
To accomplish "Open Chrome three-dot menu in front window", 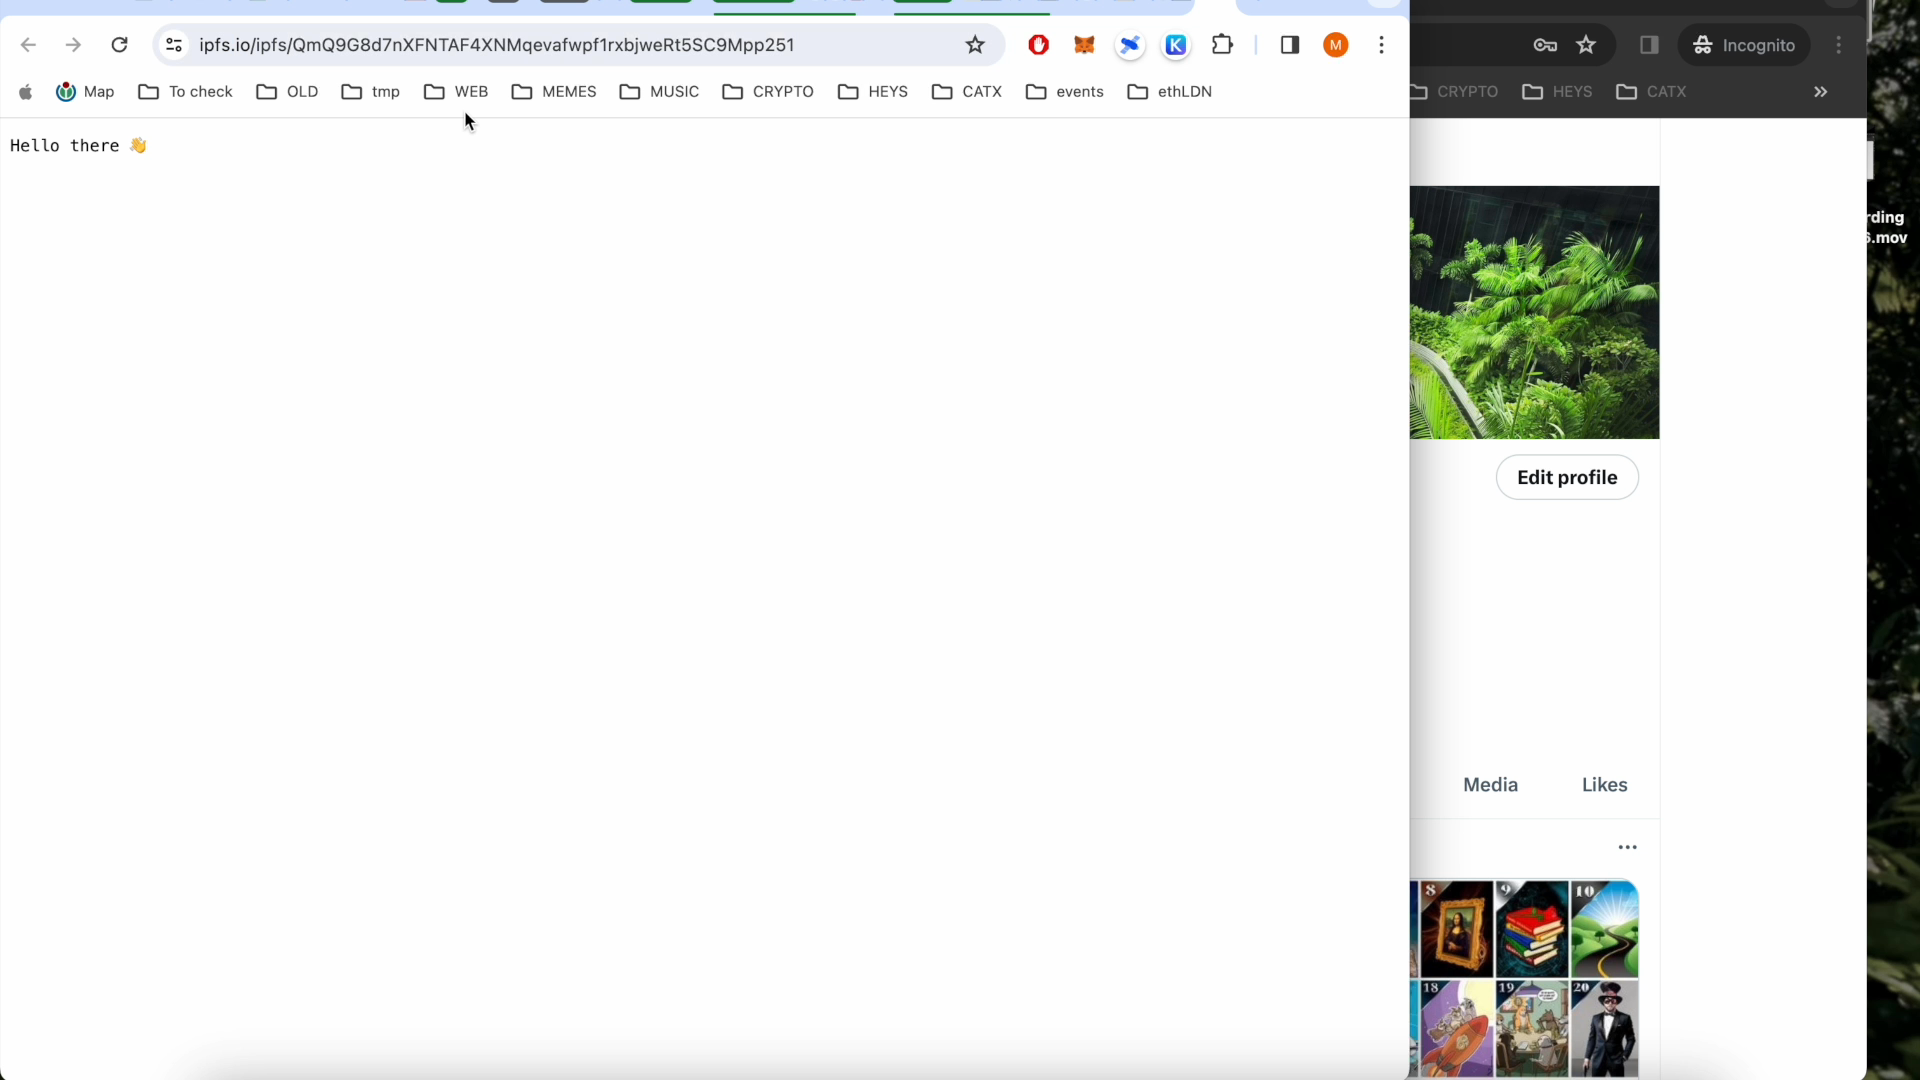I will pyautogui.click(x=1381, y=45).
